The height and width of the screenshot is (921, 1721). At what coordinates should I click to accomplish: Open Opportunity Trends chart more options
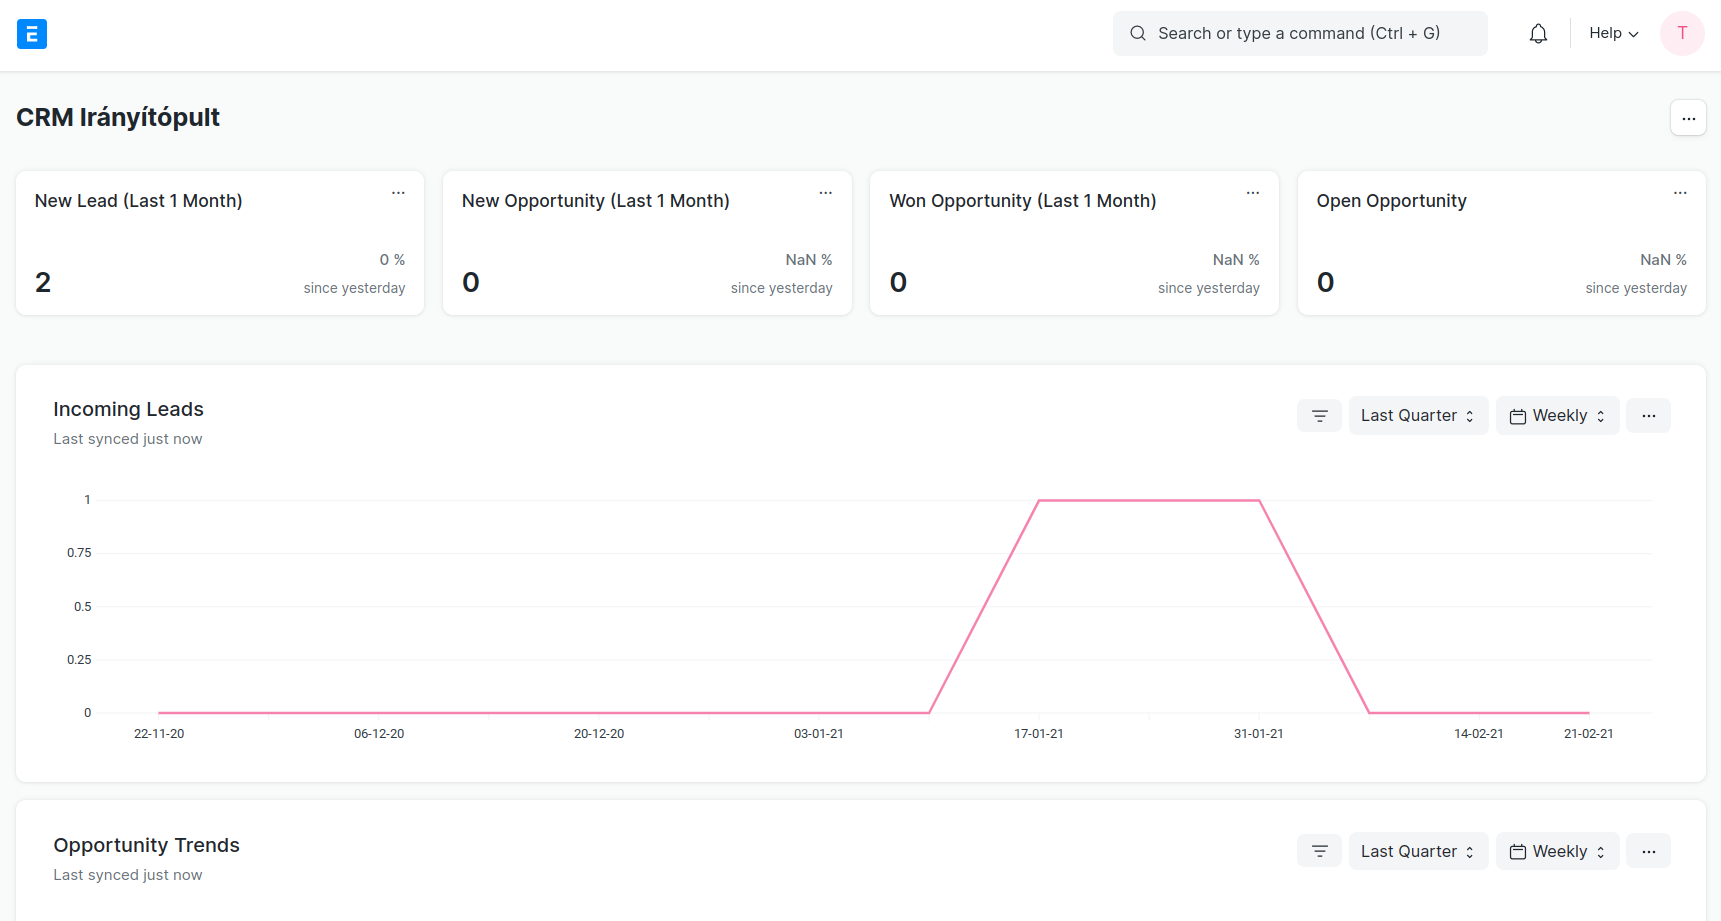point(1648,852)
